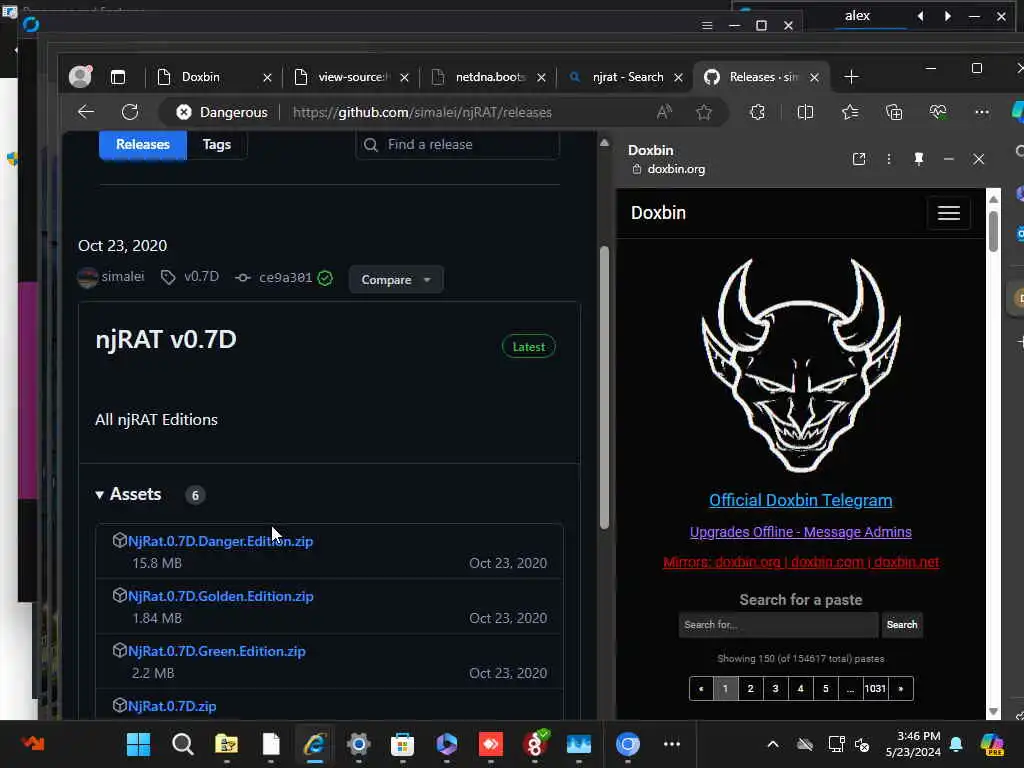1024x768 pixels.
Task: Open the Collections icon
Action: [x=894, y=112]
